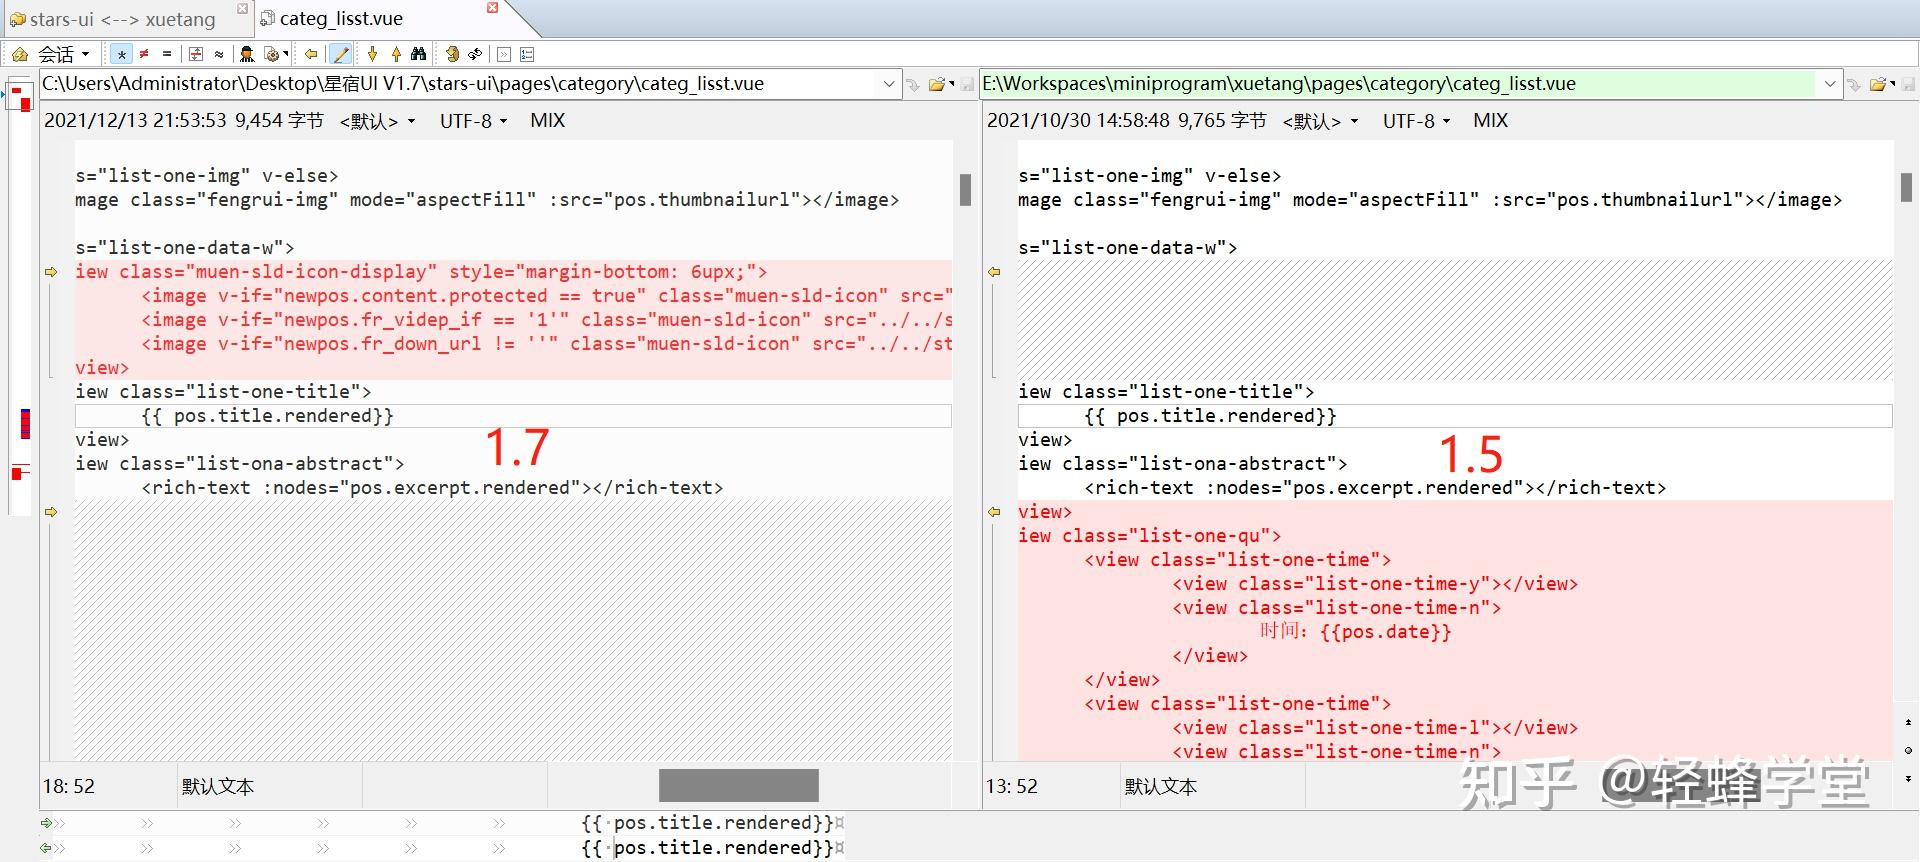Screen dimensions: 1920x862
Task: Open left pane <默认> format dropdown
Action: coord(377,121)
